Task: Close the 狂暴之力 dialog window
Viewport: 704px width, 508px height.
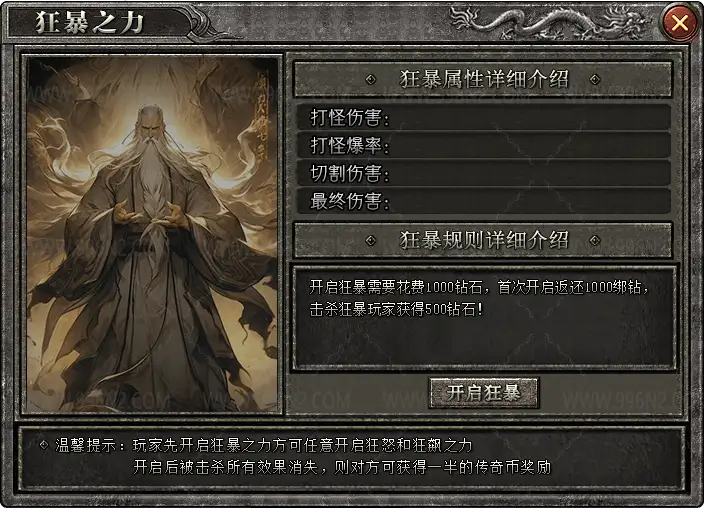Action: [x=680, y=22]
